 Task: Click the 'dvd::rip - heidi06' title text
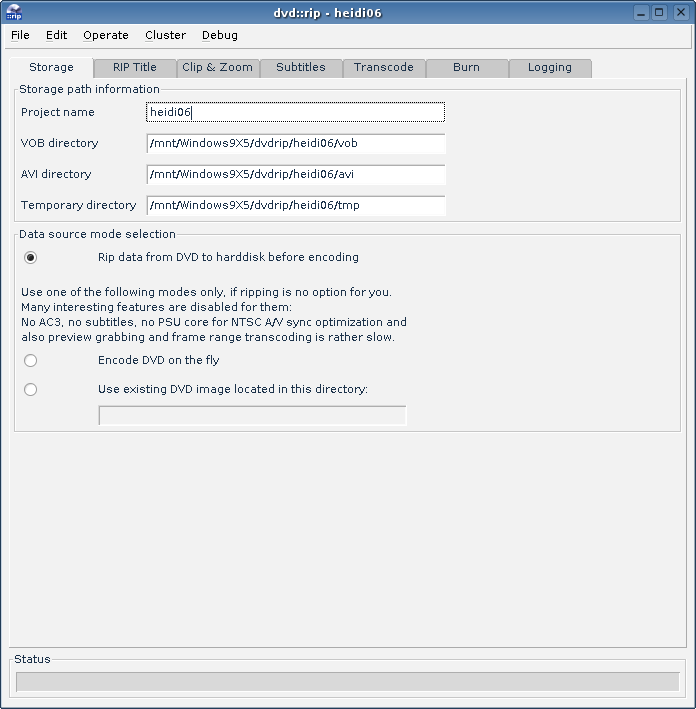click(x=327, y=13)
